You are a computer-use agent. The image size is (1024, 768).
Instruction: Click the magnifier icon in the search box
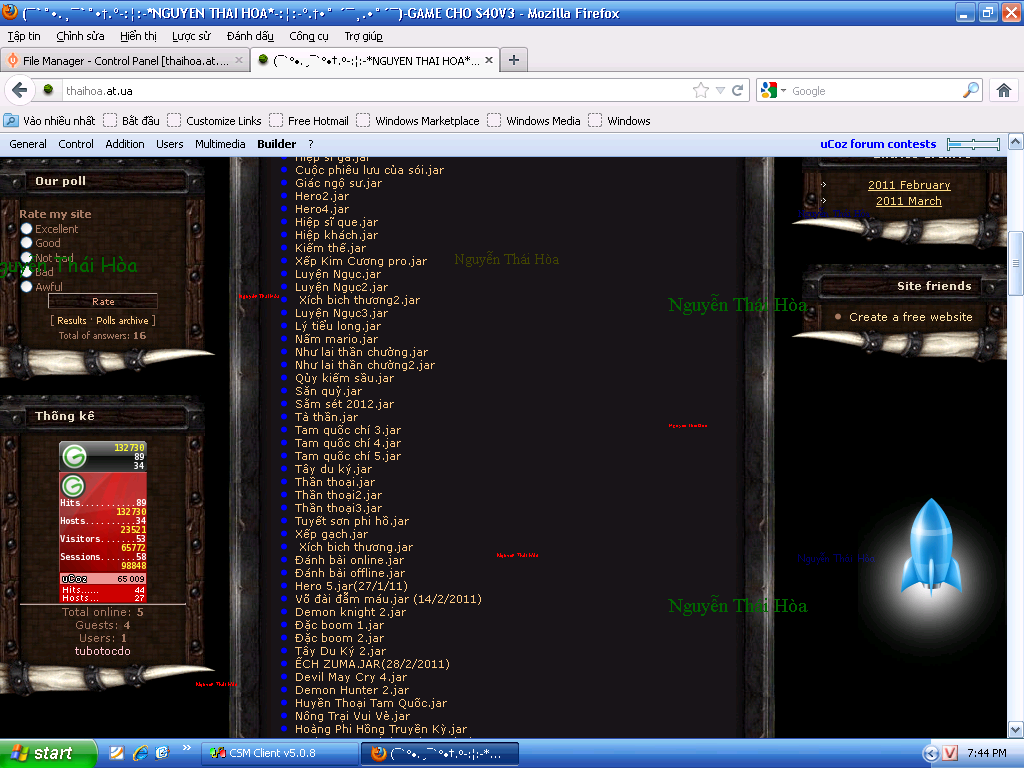point(971,90)
